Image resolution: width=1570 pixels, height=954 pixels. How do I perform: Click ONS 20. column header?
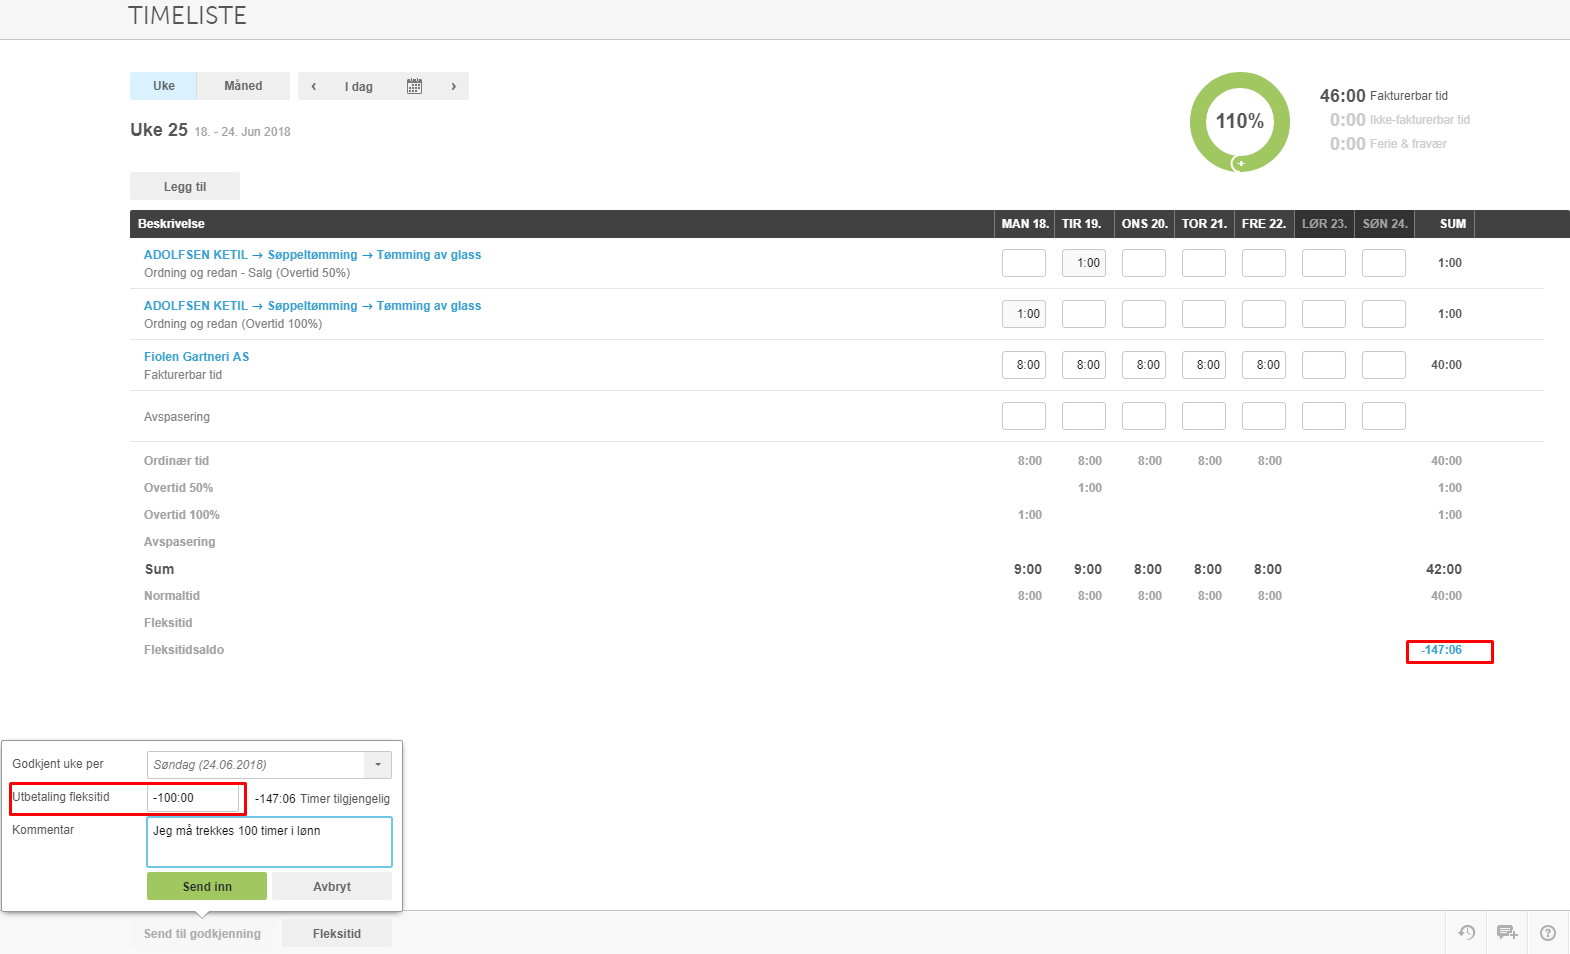pyautogui.click(x=1145, y=224)
